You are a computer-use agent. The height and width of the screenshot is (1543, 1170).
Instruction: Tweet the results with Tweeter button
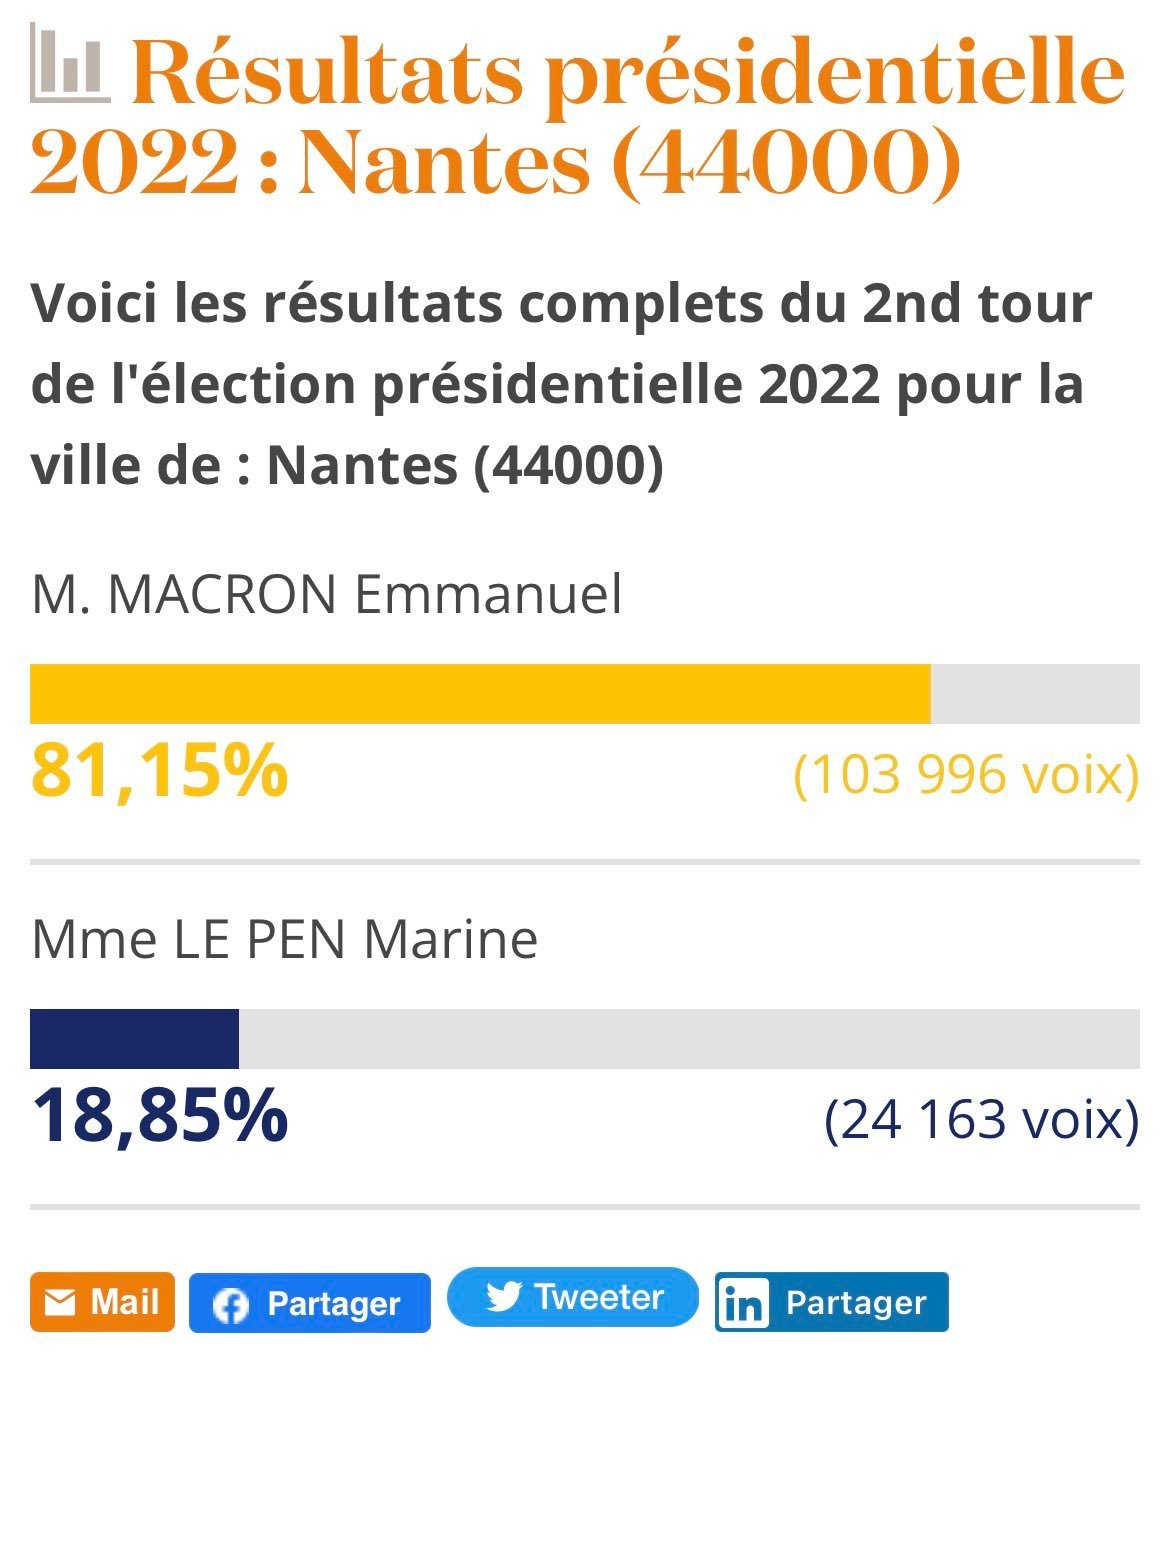point(573,1297)
